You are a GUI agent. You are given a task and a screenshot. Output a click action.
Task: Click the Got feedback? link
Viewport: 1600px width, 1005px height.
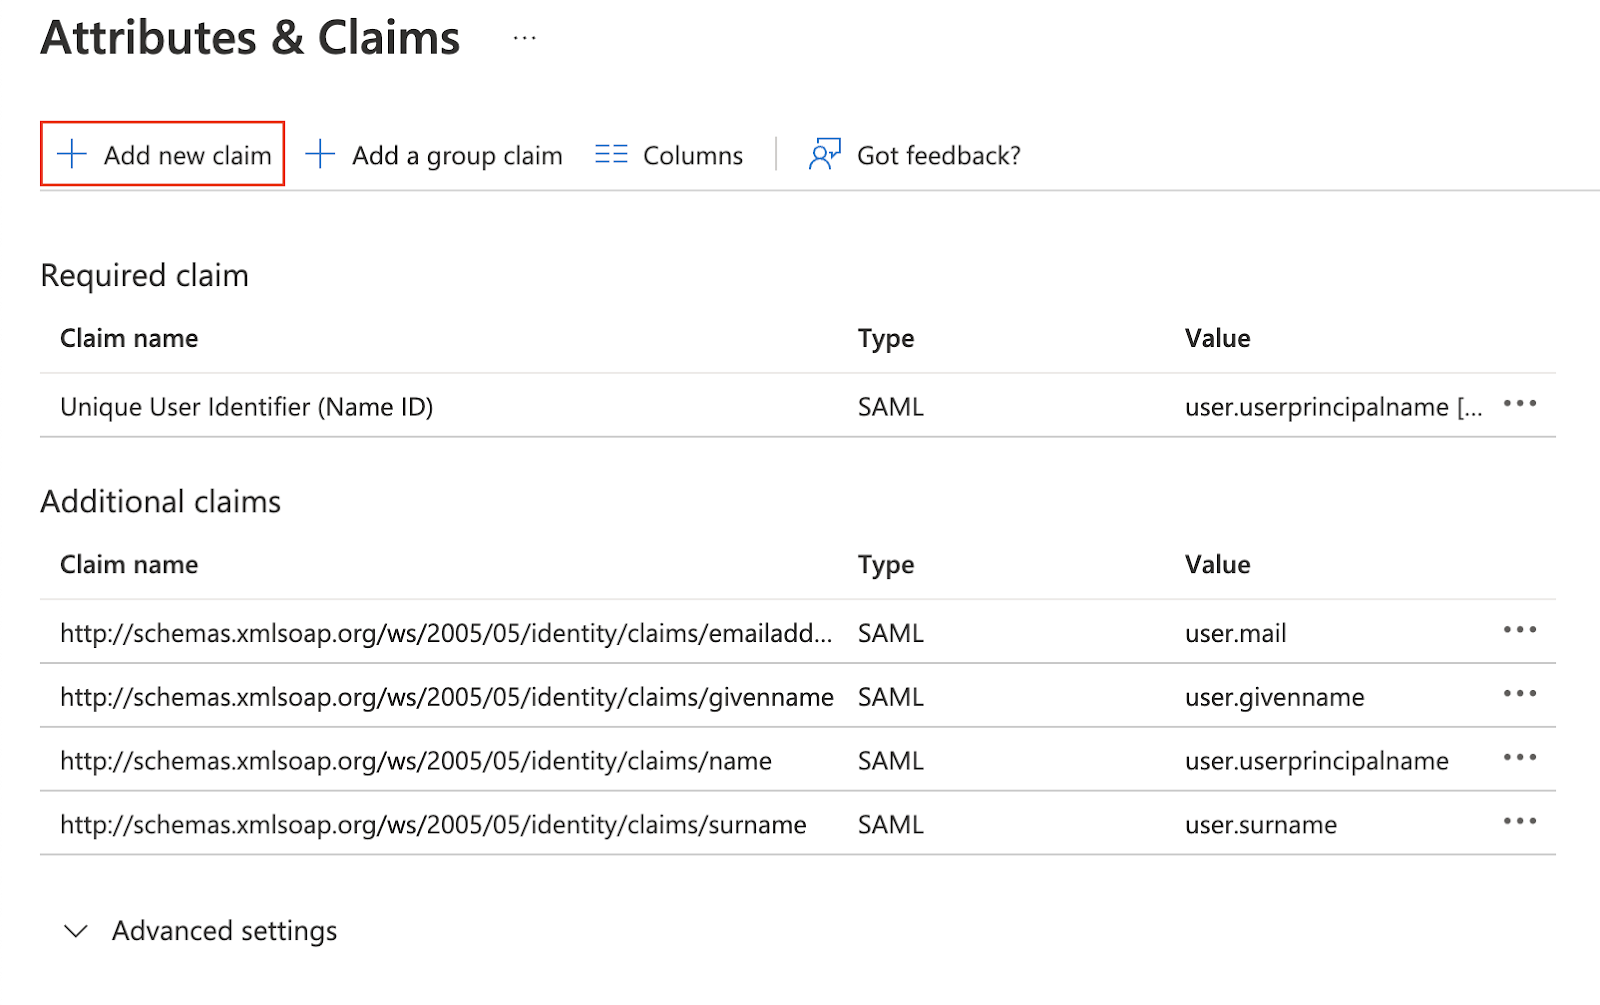pos(938,156)
